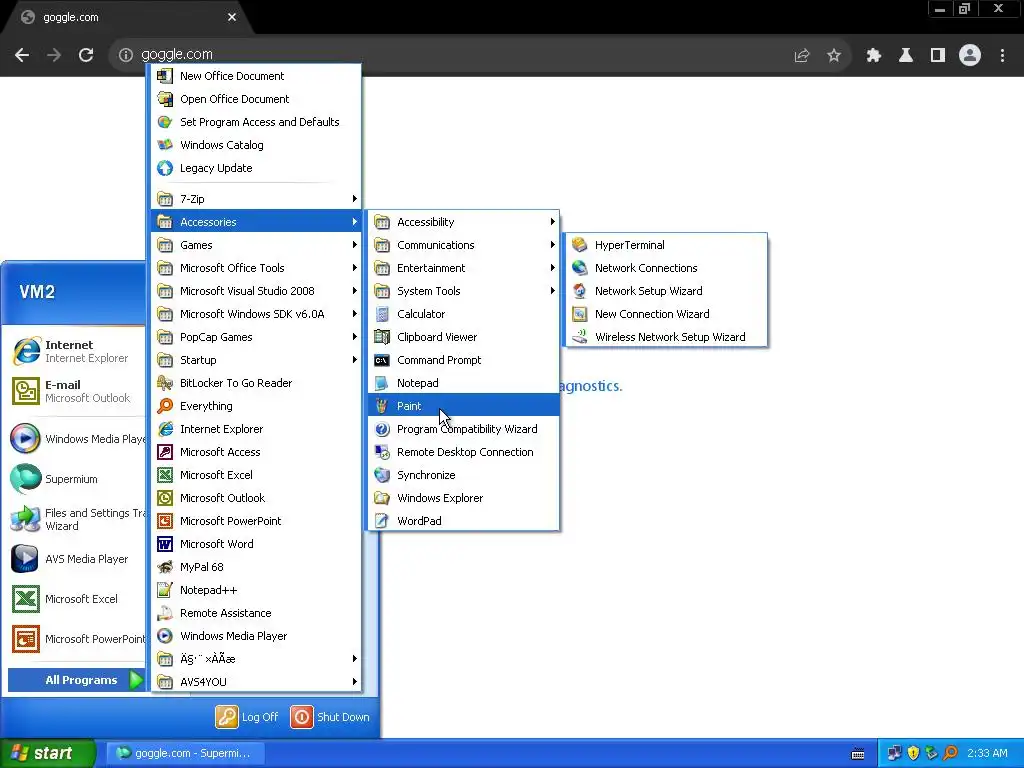Click Remote Desktop Connection icon
The width and height of the screenshot is (1024, 768).
tap(382, 452)
